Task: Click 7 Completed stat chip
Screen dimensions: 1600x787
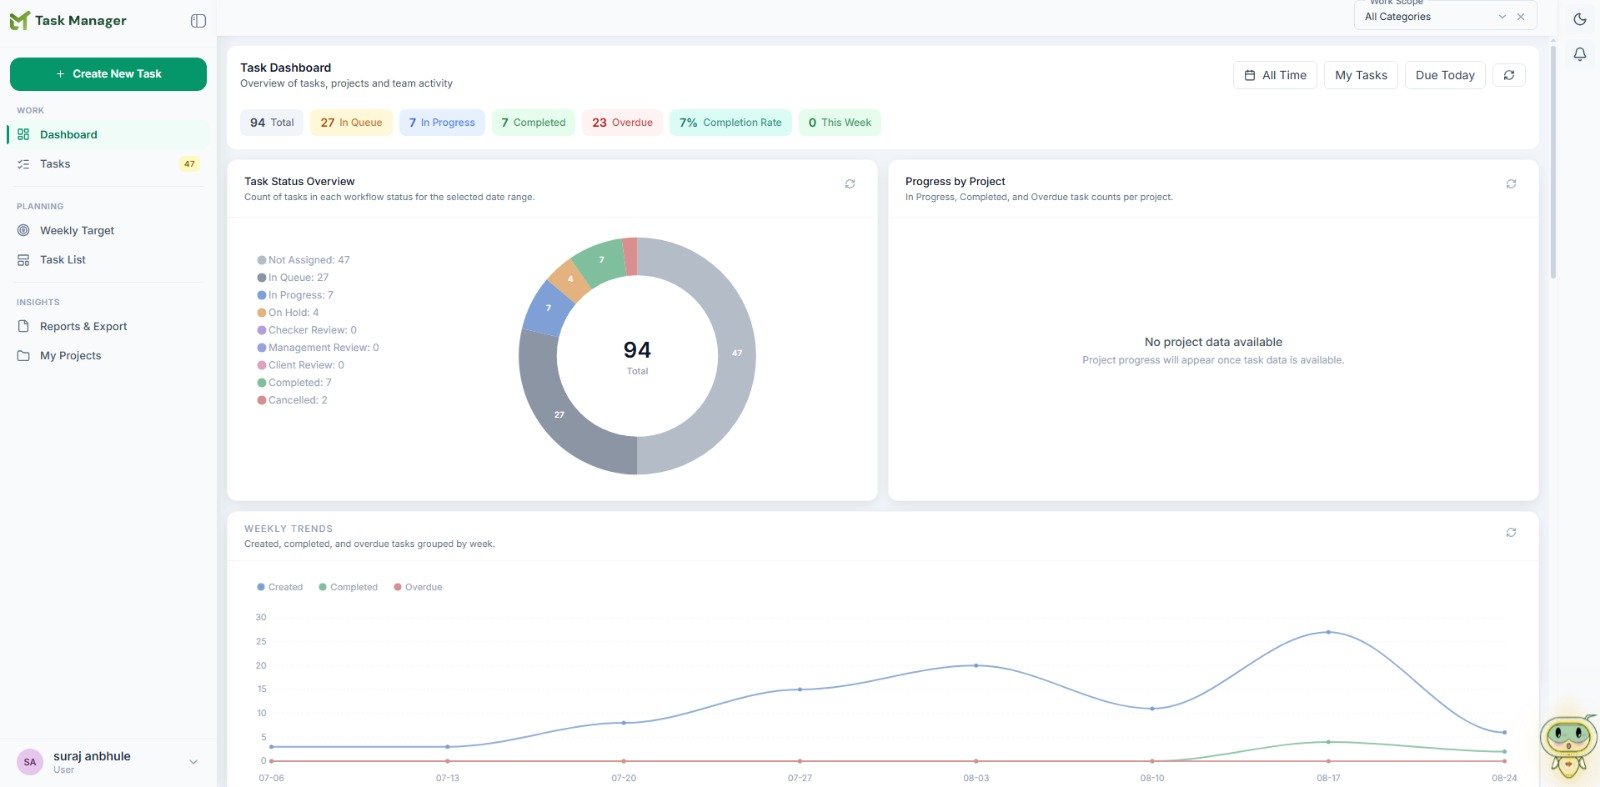Action: click(533, 122)
